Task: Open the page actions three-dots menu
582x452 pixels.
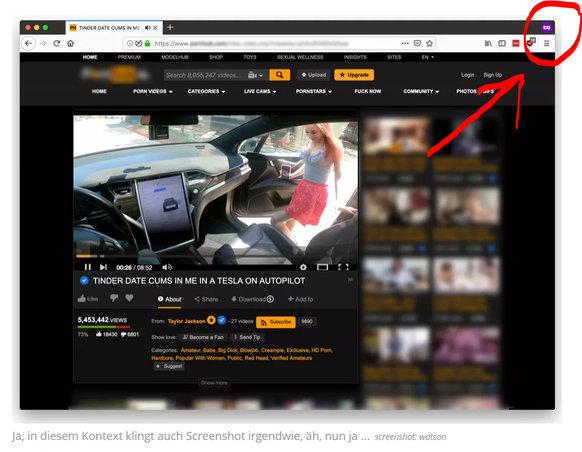Action: (405, 43)
